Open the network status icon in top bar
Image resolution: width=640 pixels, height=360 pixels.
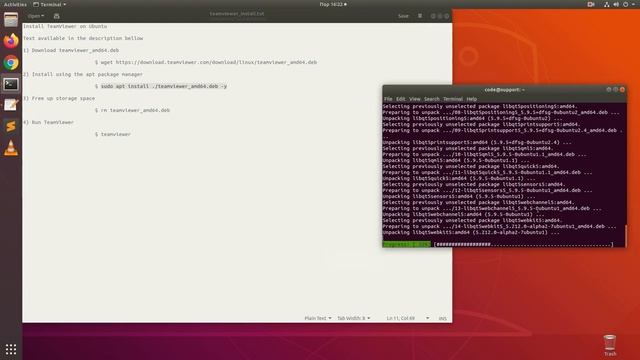tap(607, 4)
